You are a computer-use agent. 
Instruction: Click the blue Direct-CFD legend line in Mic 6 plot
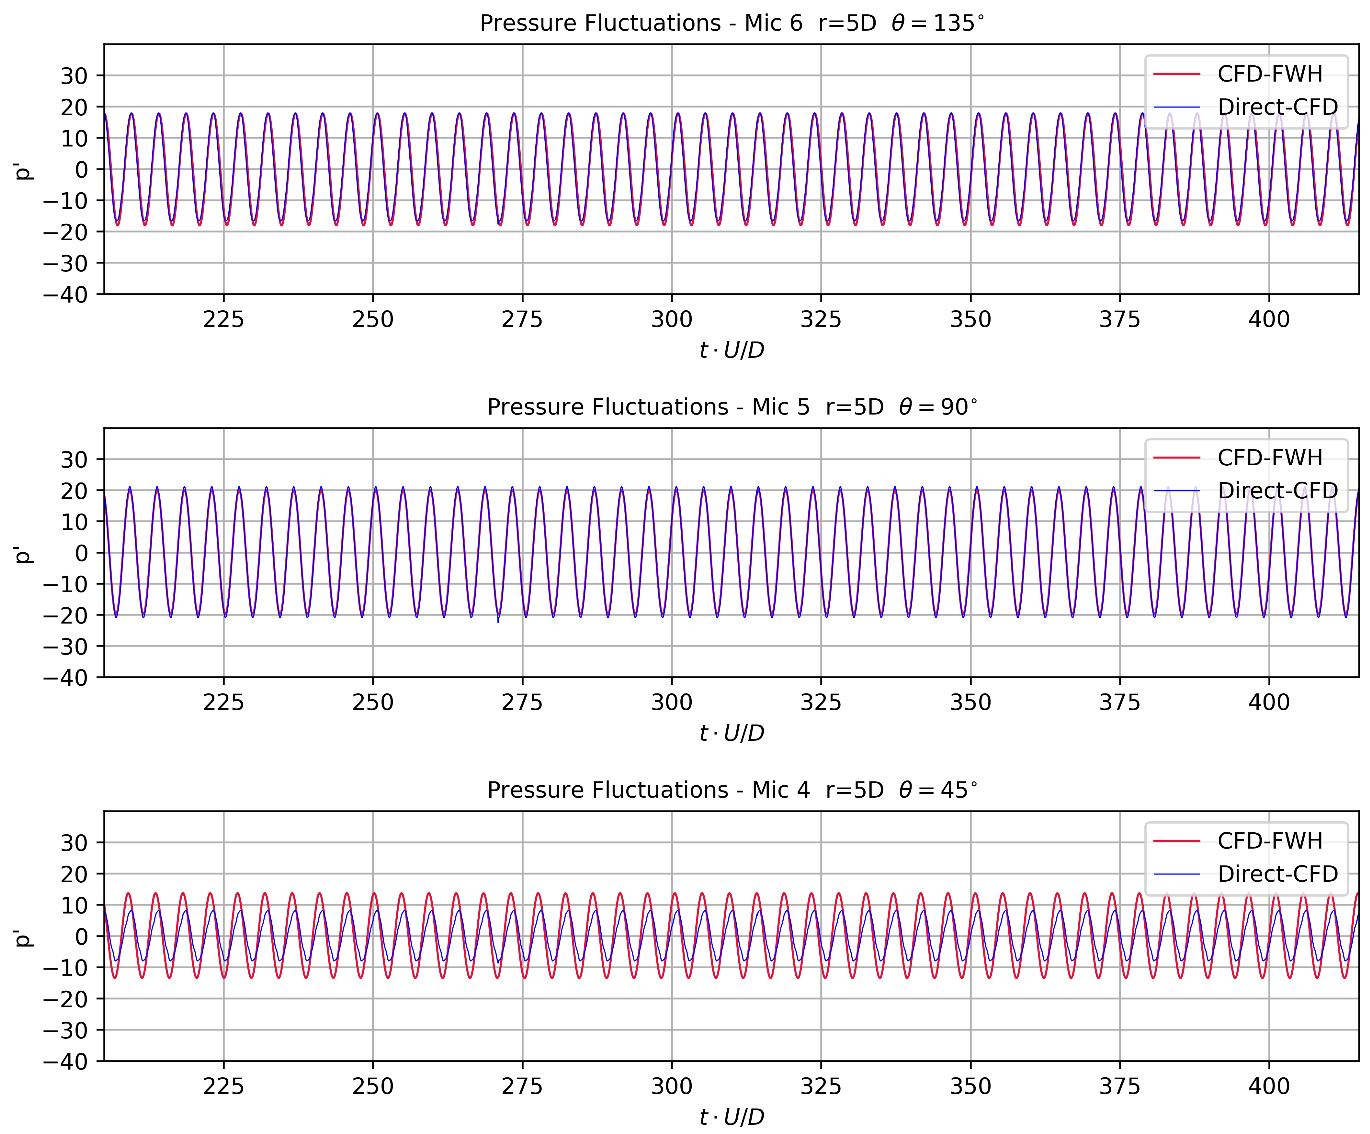(1176, 107)
